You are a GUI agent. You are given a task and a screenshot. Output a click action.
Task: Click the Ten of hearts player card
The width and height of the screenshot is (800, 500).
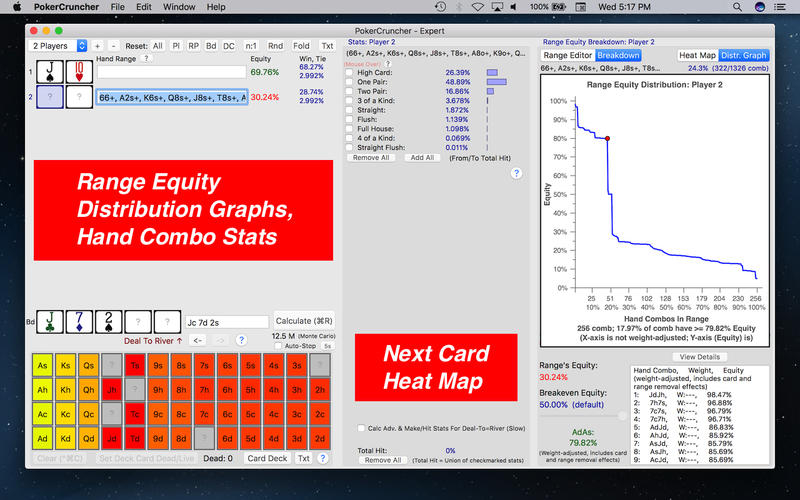click(78, 72)
